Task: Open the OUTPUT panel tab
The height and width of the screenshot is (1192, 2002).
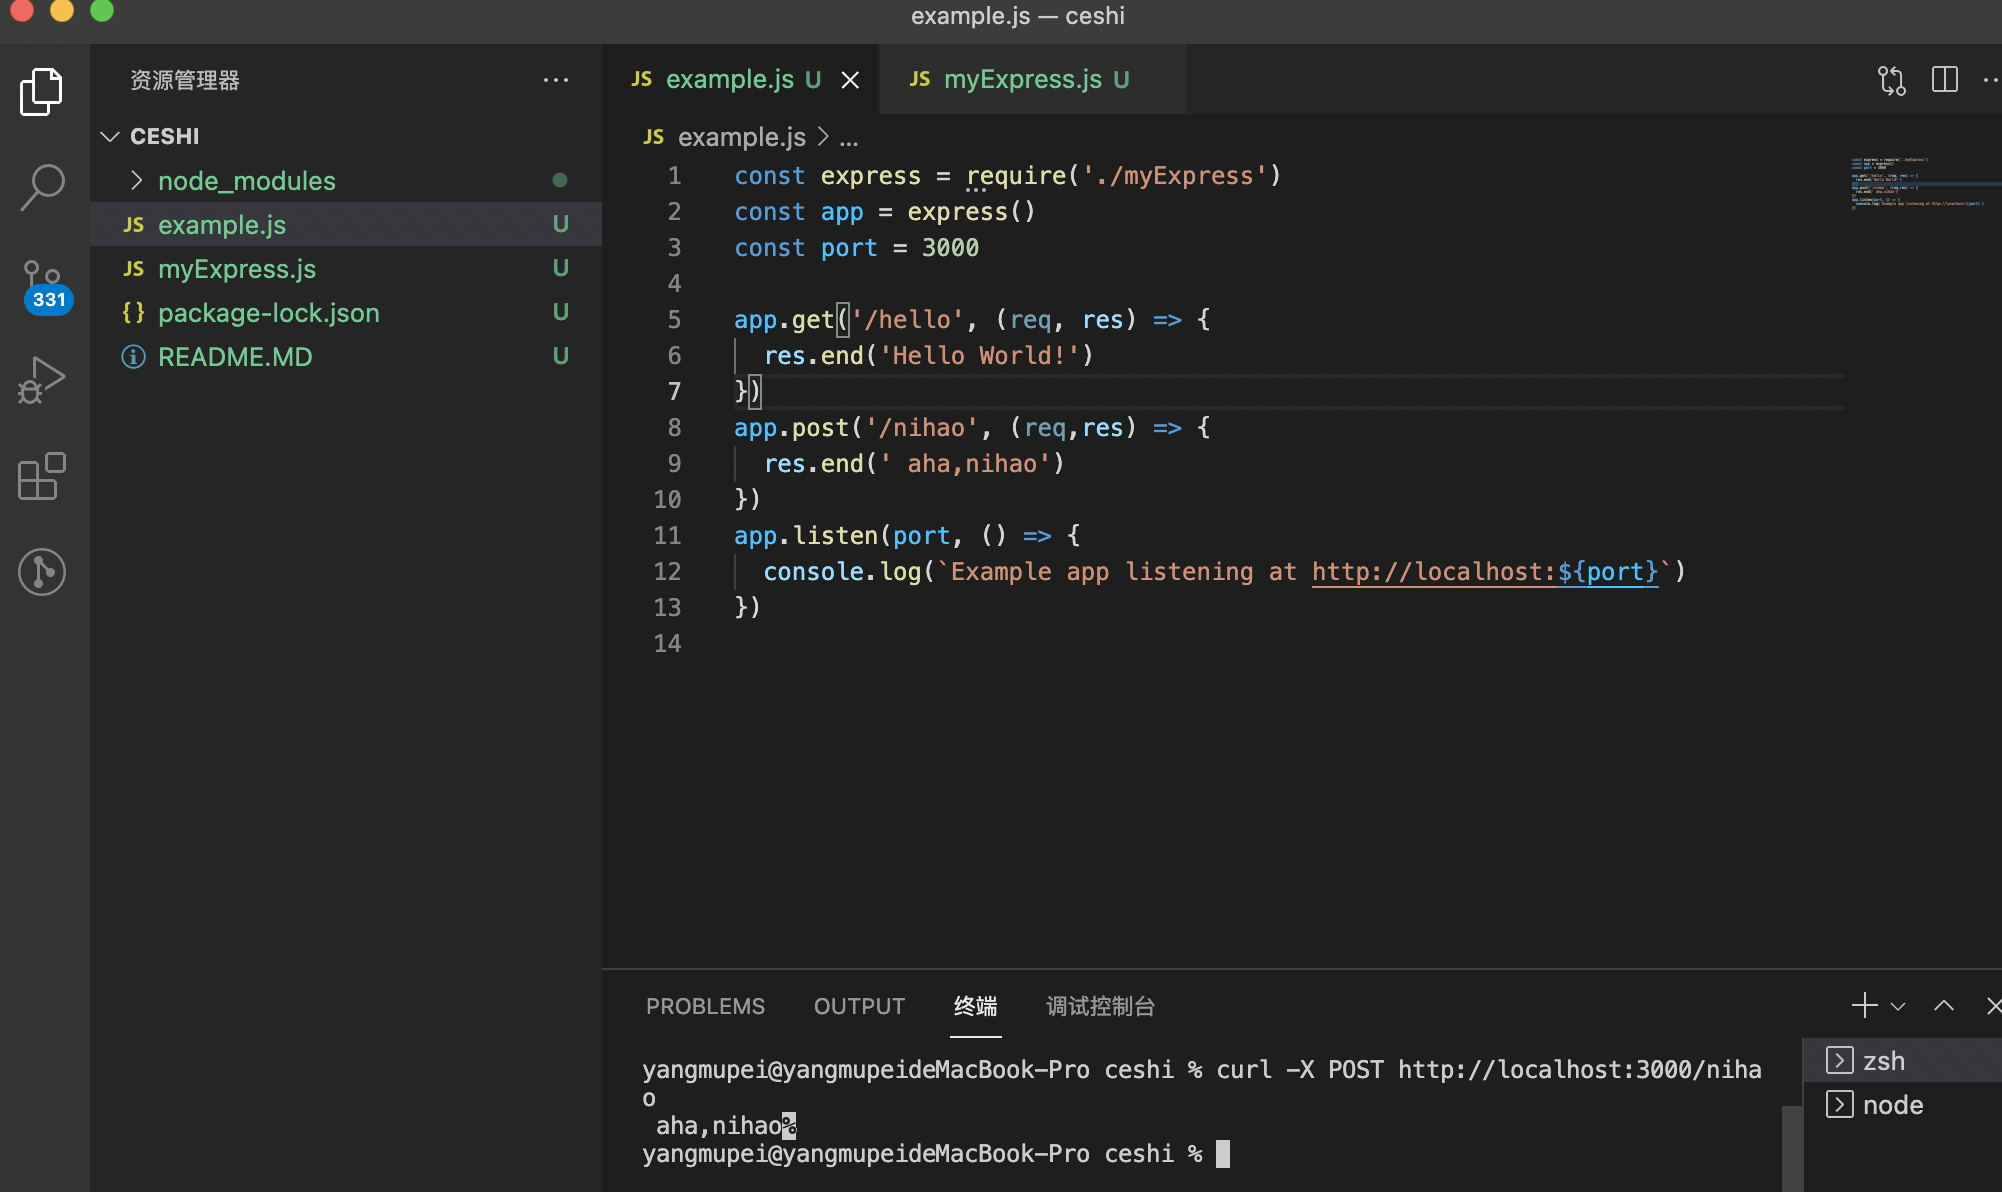Action: coord(859,1006)
